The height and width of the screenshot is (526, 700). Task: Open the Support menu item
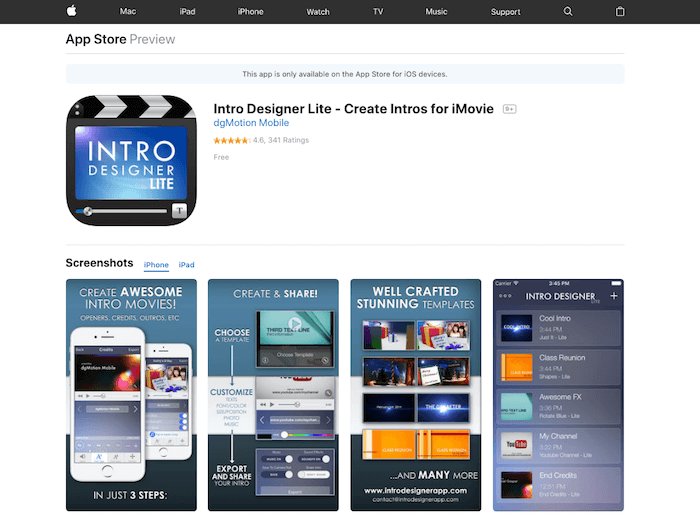506,12
